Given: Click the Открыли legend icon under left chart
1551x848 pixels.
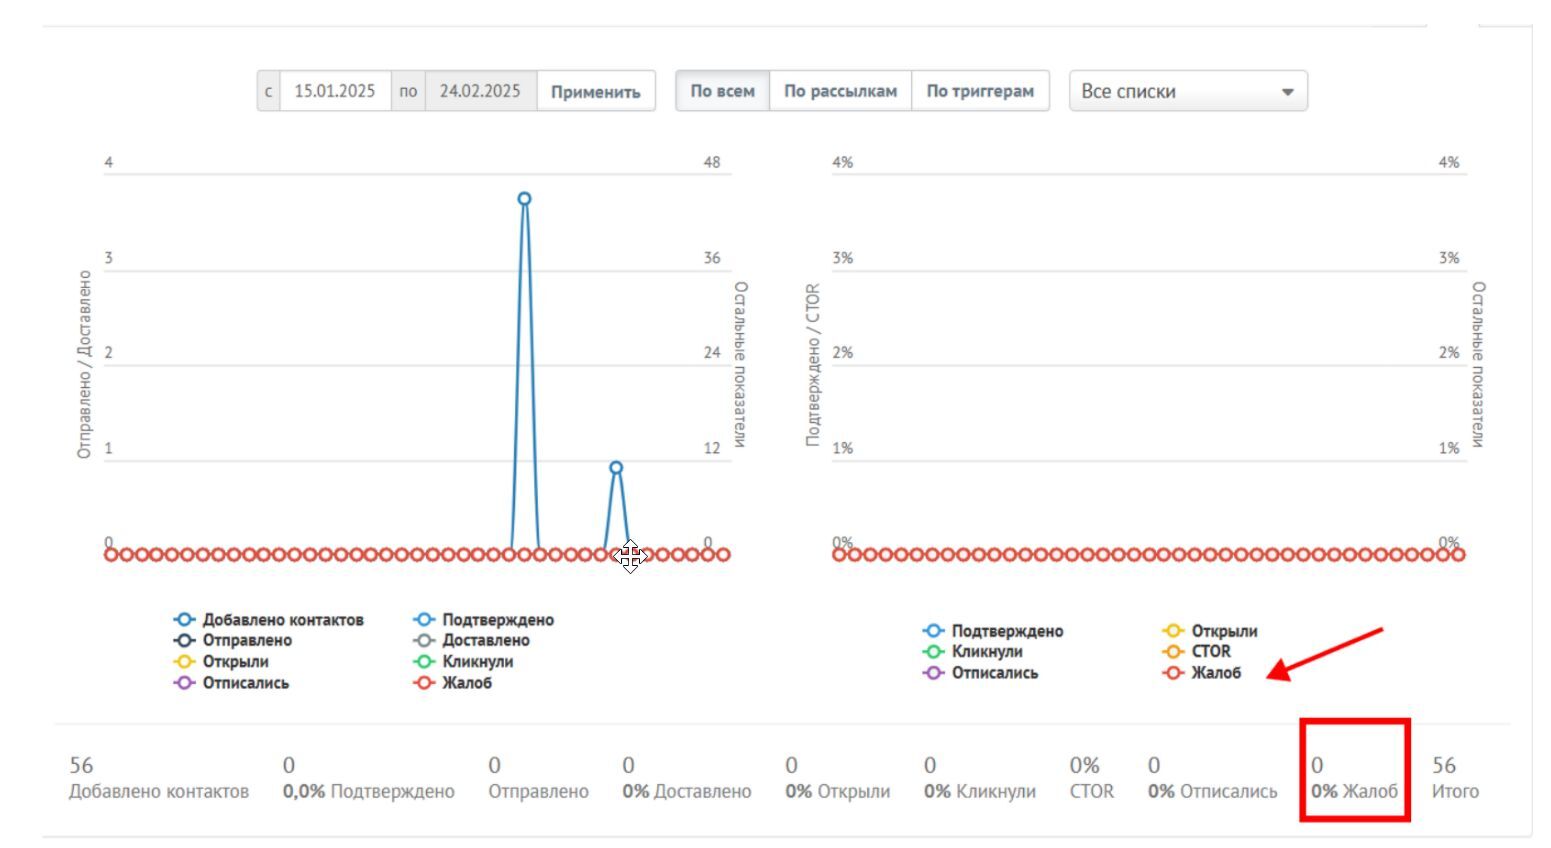Looking at the screenshot, I should coord(184,662).
